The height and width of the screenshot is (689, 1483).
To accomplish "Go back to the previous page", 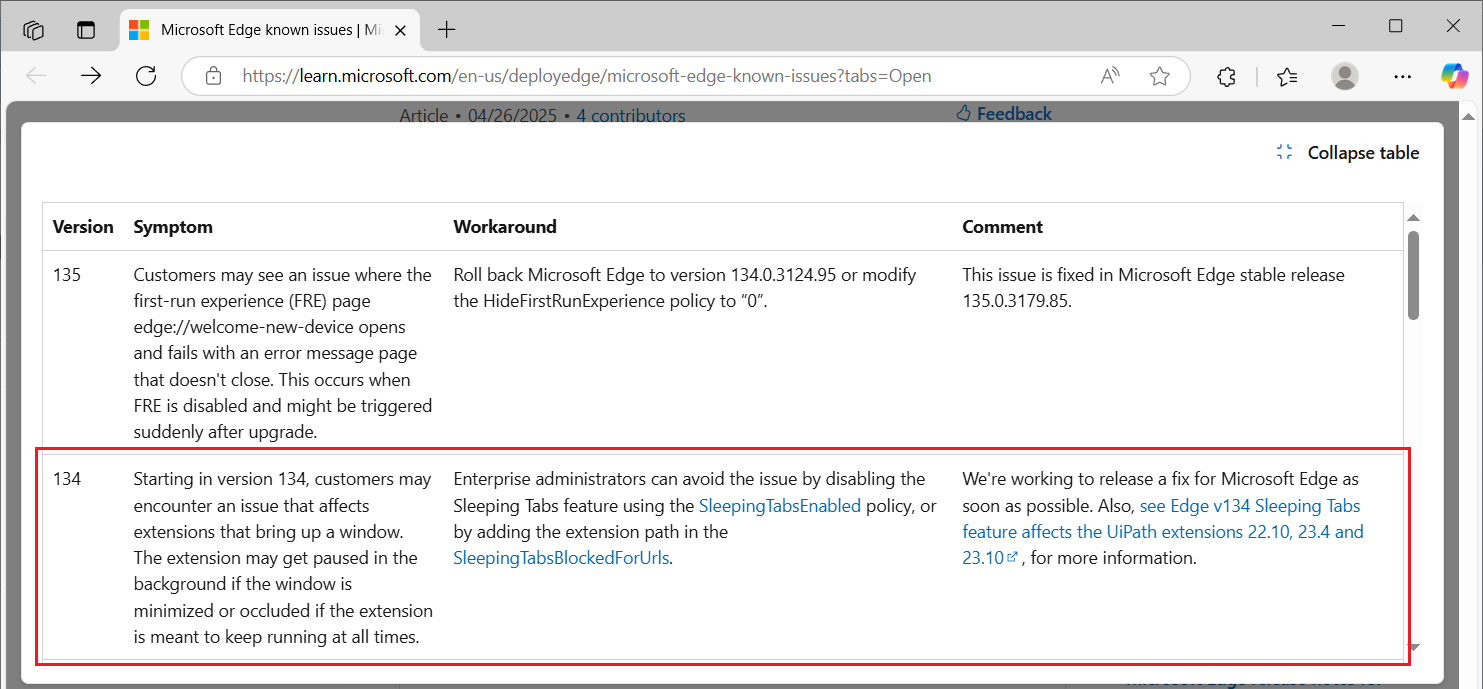I will pos(36,76).
